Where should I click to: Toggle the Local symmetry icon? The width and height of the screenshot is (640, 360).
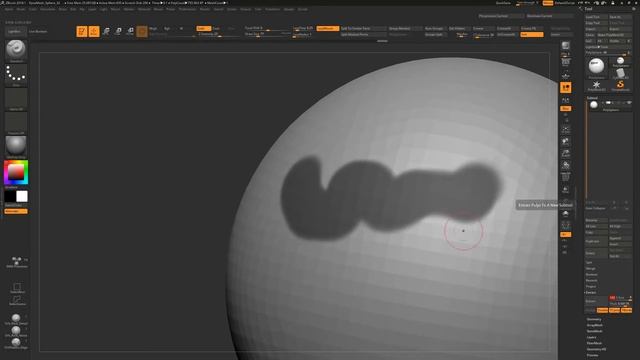pos(566,100)
